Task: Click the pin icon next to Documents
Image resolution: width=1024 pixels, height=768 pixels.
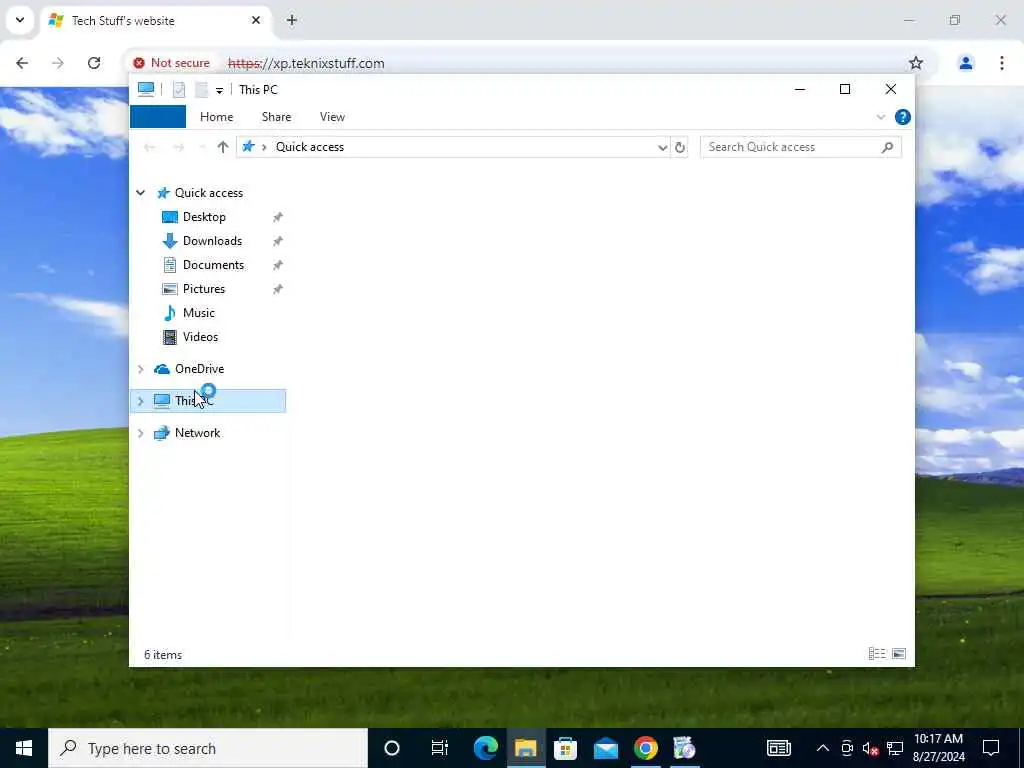Action: pyautogui.click(x=278, y=265)
